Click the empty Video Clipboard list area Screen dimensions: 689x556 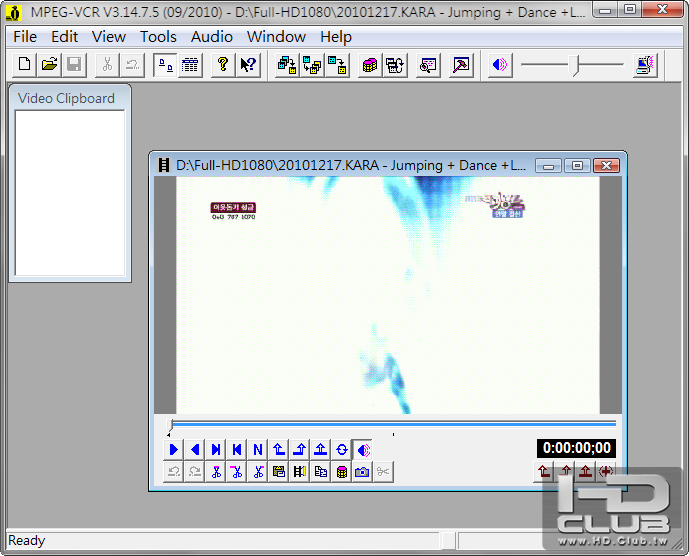(70, 193)
